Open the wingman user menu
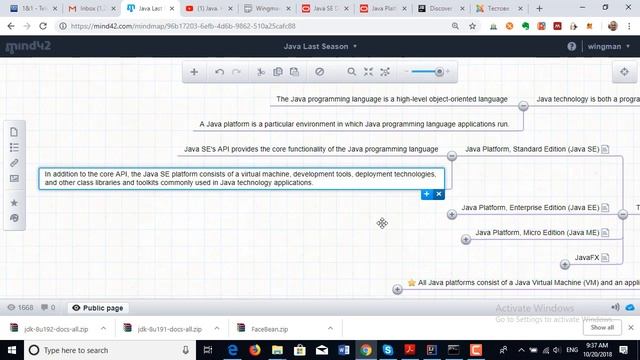Image resolution: width=640 pixels, height=360 pixels. click(x=609, y=47)
